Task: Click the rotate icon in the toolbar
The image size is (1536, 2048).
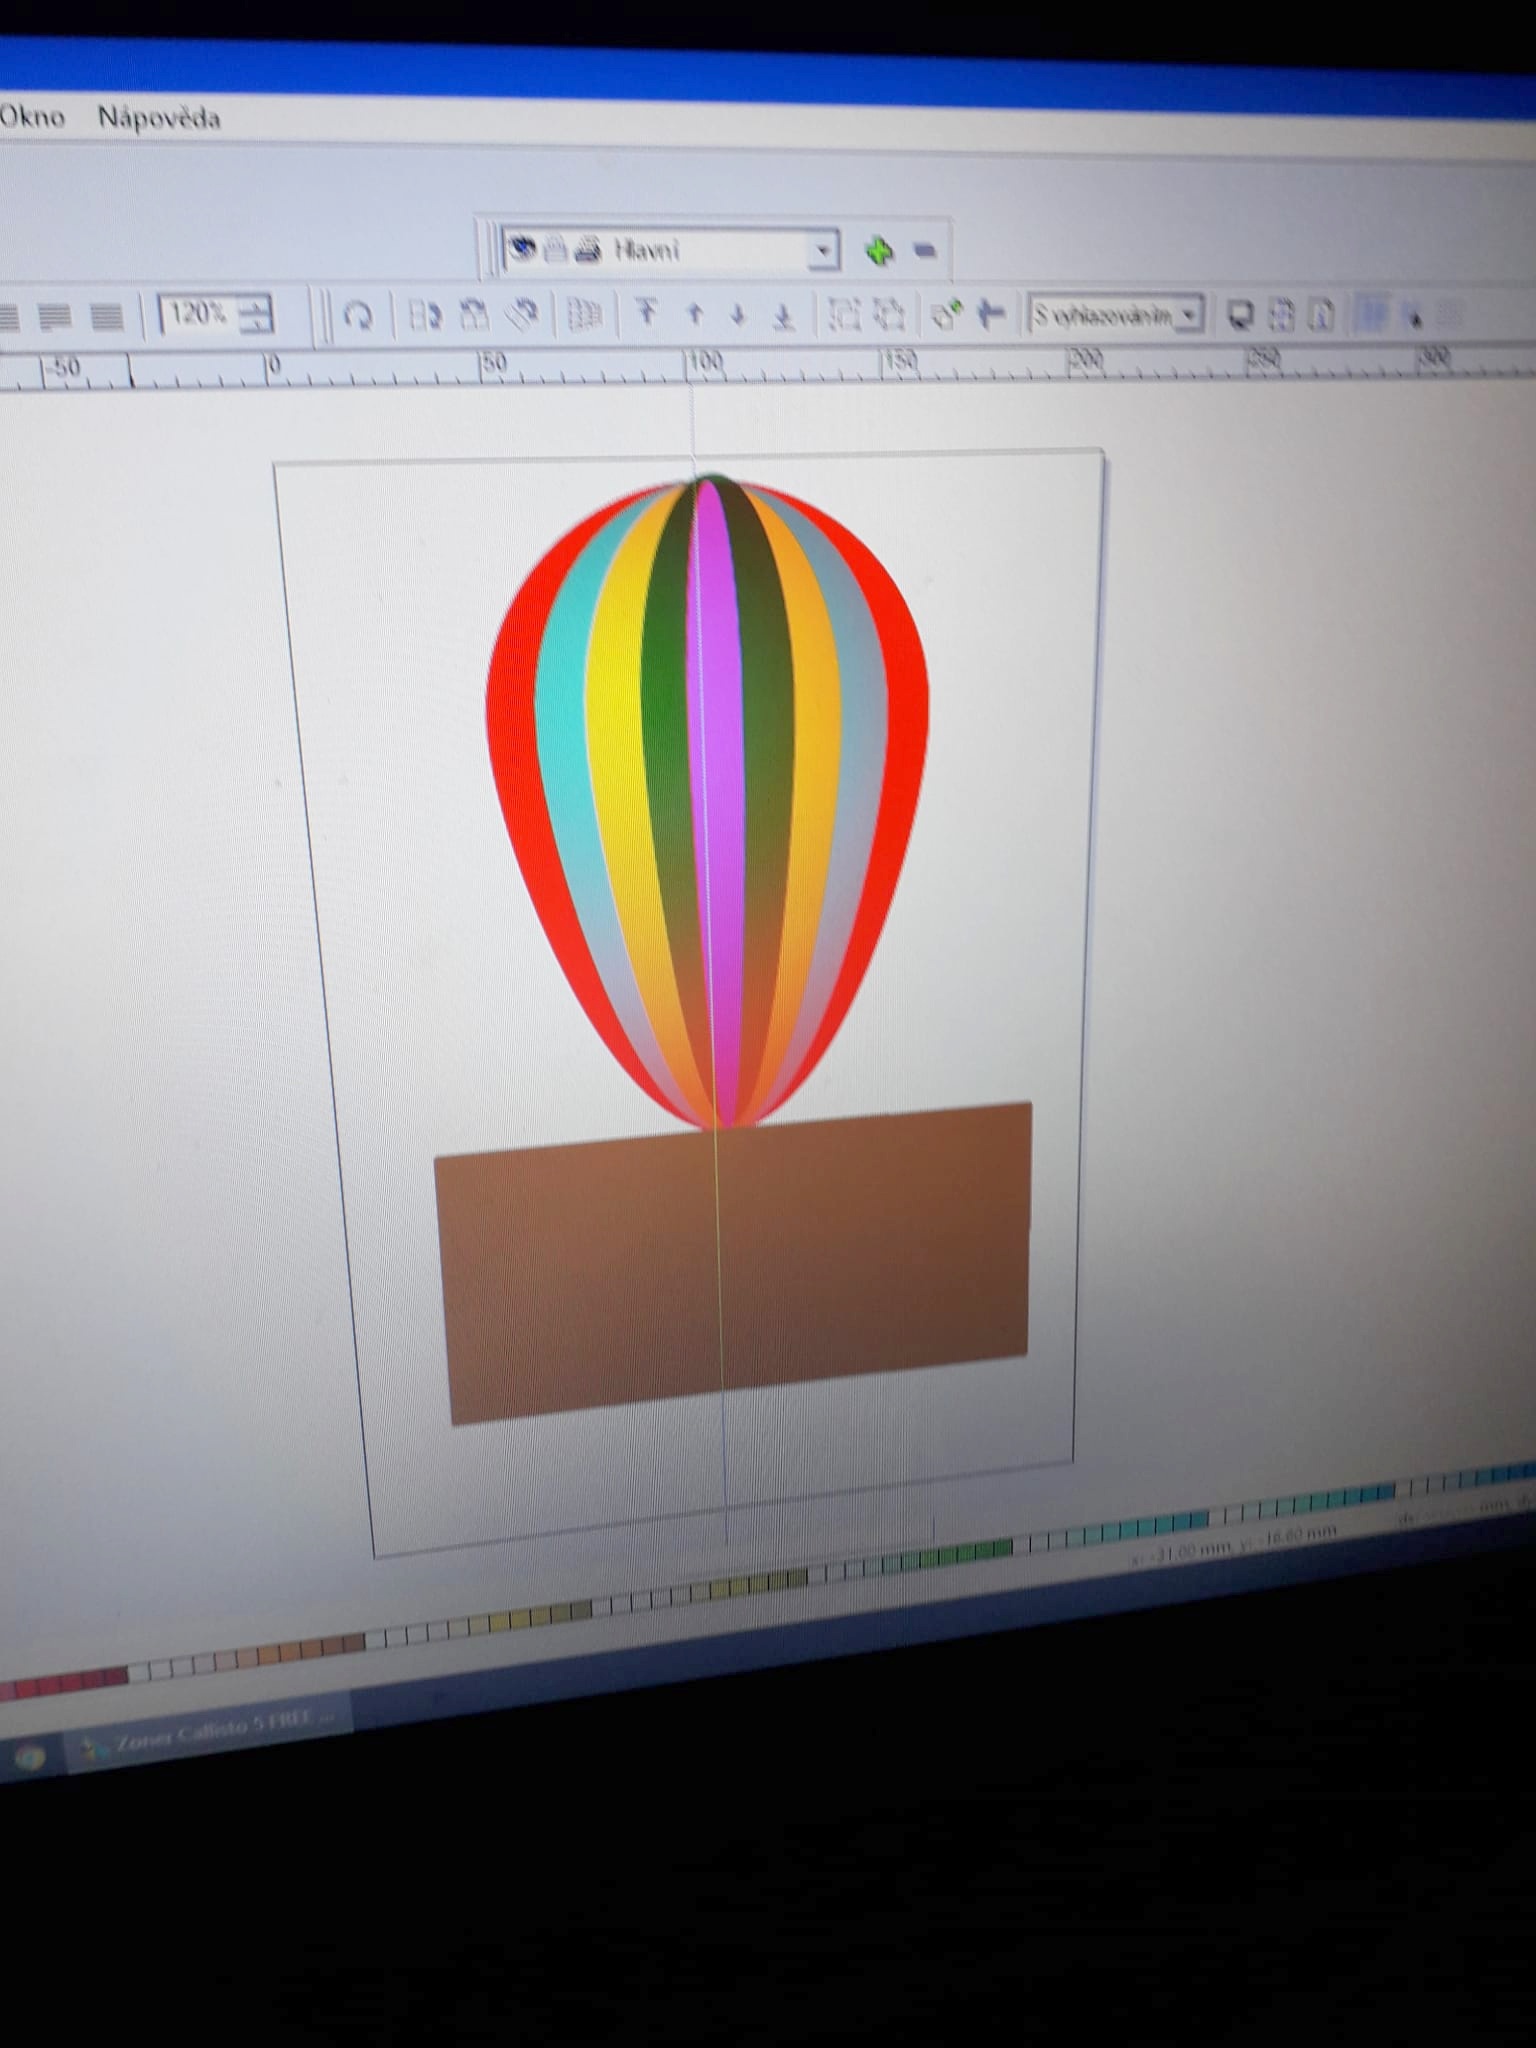Action: (357, 316)
